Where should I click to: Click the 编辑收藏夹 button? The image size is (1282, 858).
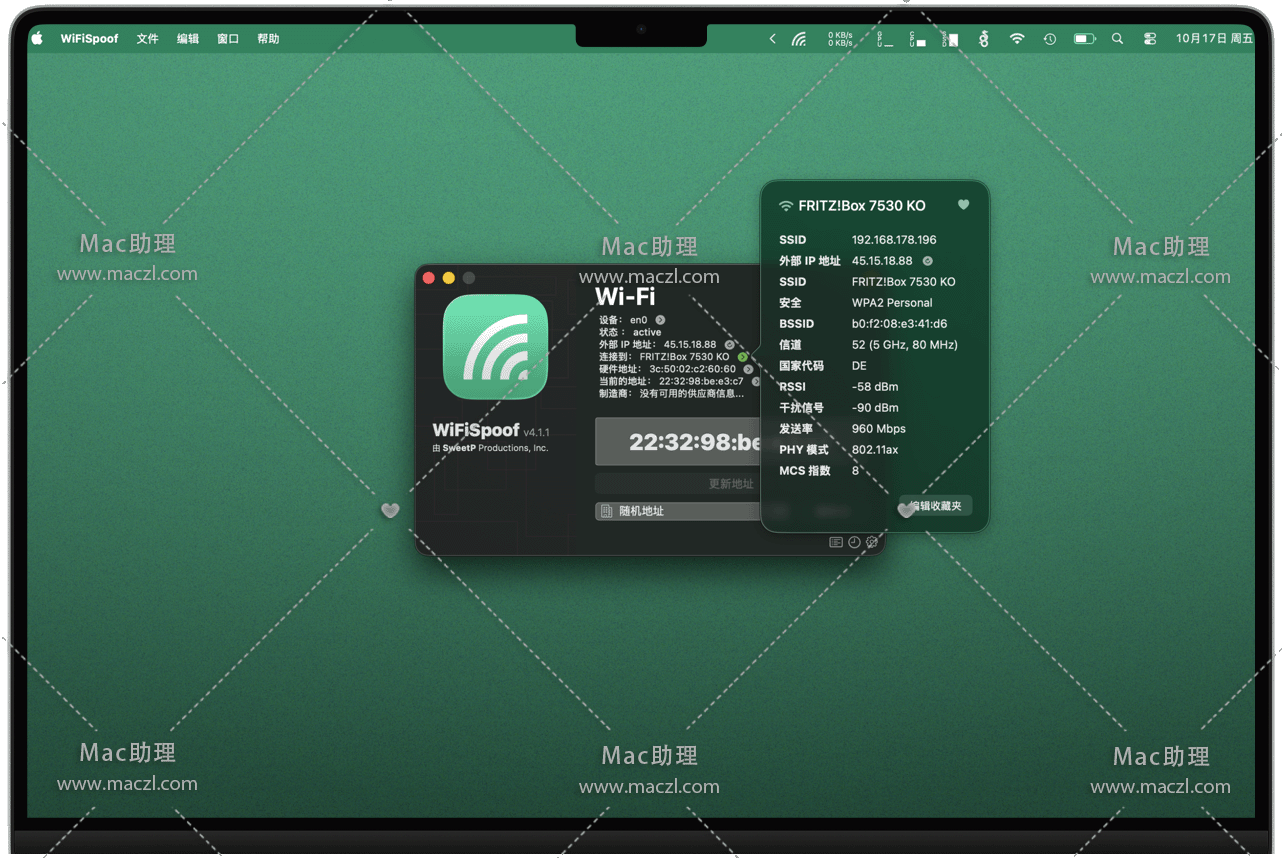[x=936, y=506]
